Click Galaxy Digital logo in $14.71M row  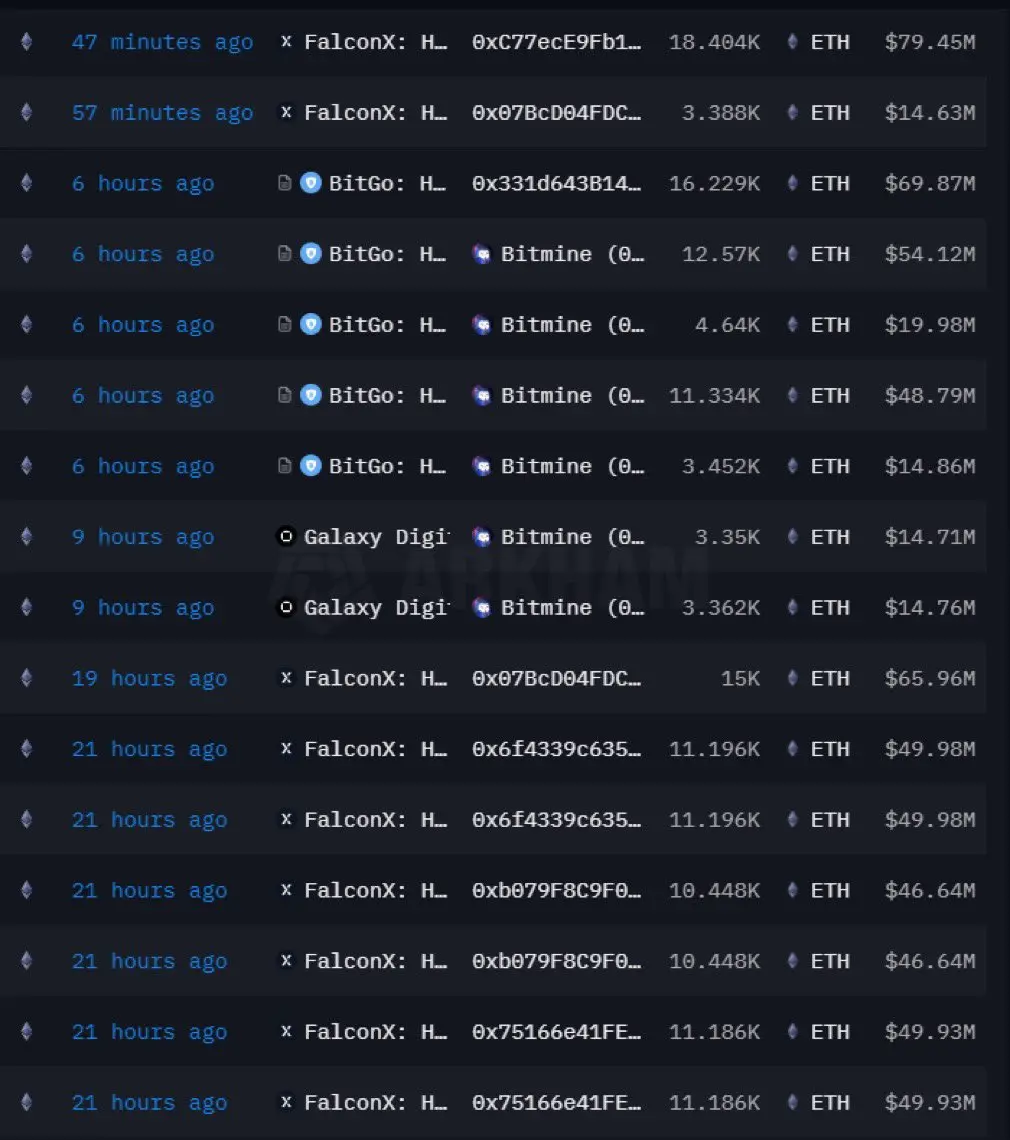pyautogui.click(x=286, y=537)
